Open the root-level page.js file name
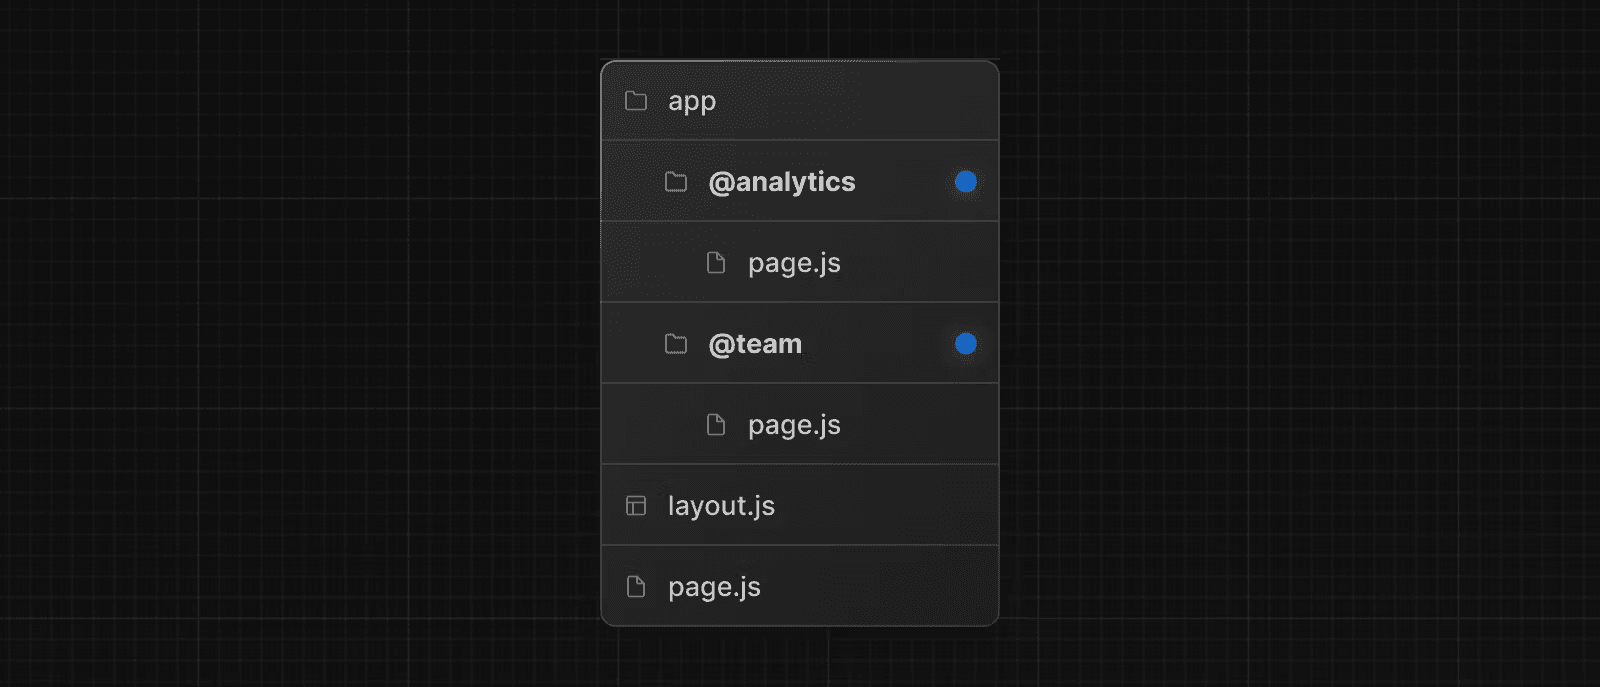 click(714, 587)
